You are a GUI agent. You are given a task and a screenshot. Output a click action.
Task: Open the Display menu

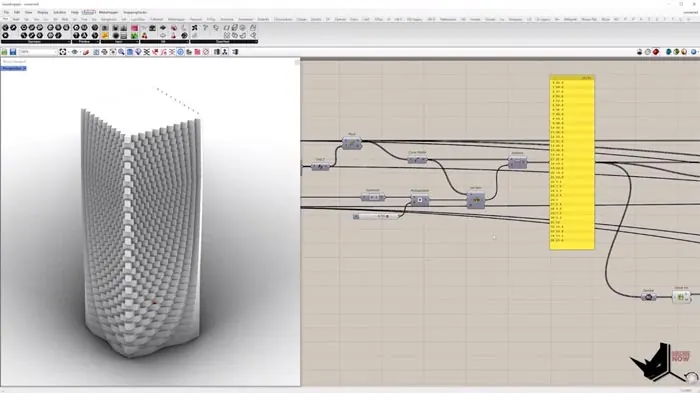(x=42, y=13)
